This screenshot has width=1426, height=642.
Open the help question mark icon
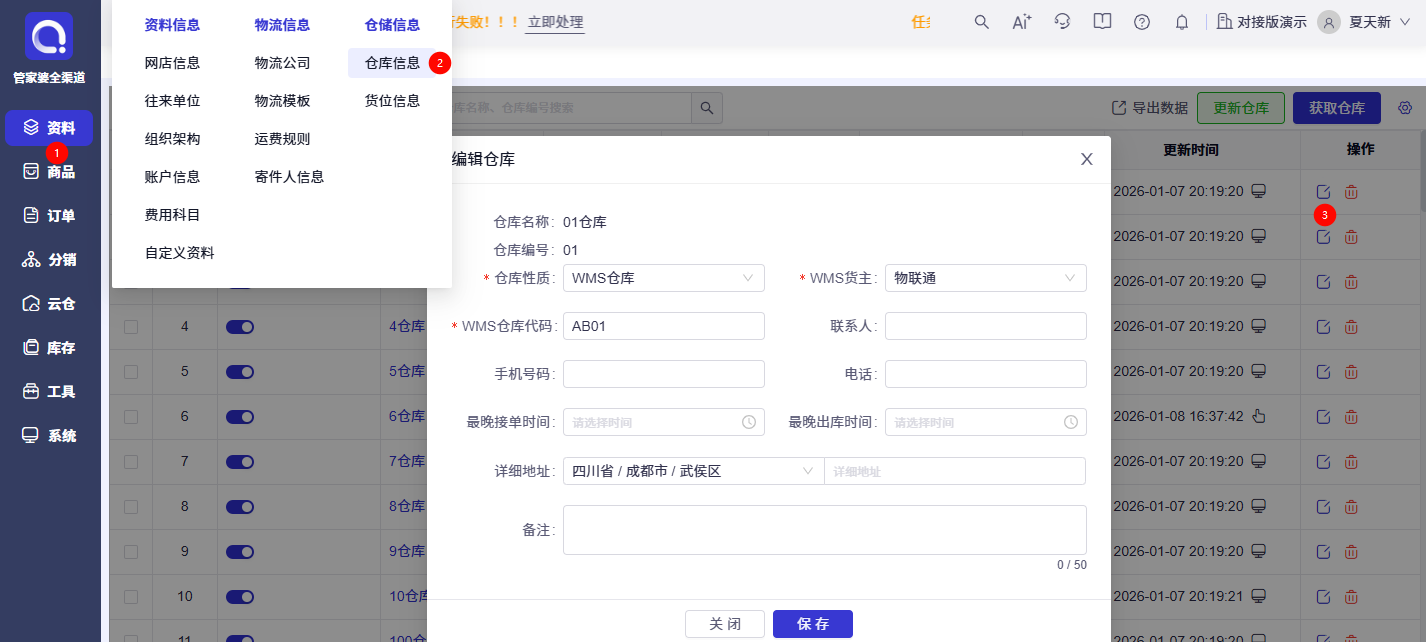point(1142,22)
